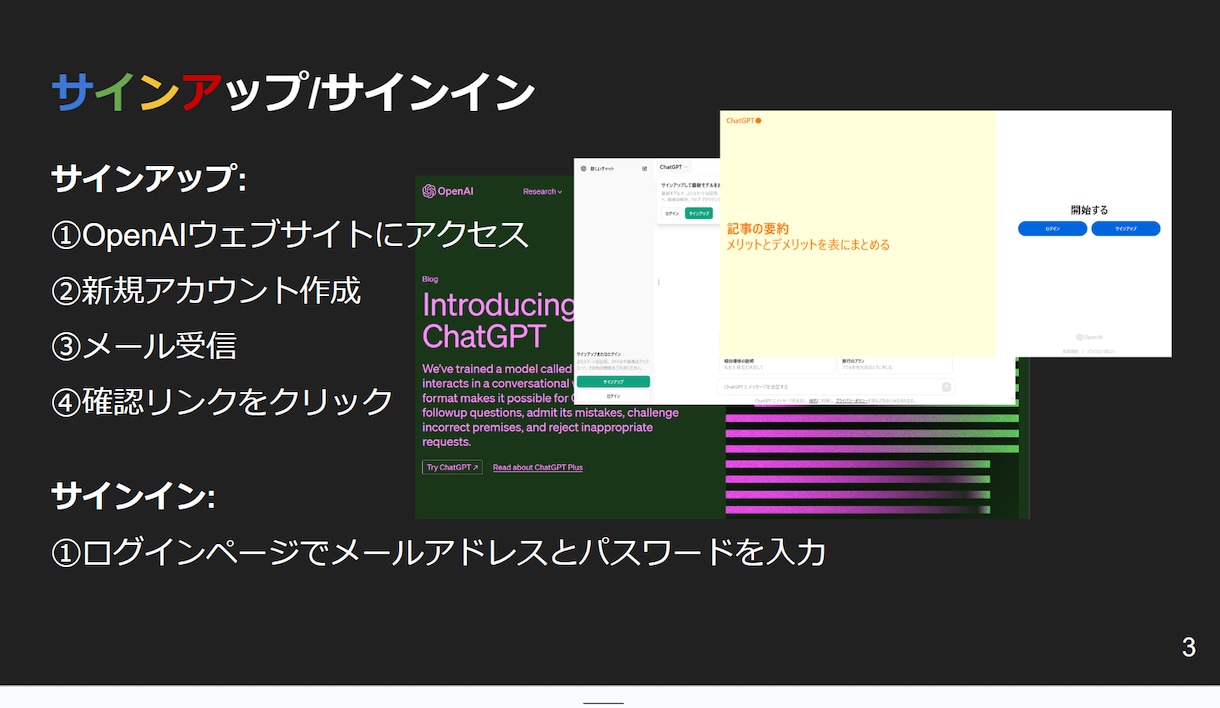Click green サインアップ at the sidebar bottom
The image size is (1220, 708).
[613, 382]
